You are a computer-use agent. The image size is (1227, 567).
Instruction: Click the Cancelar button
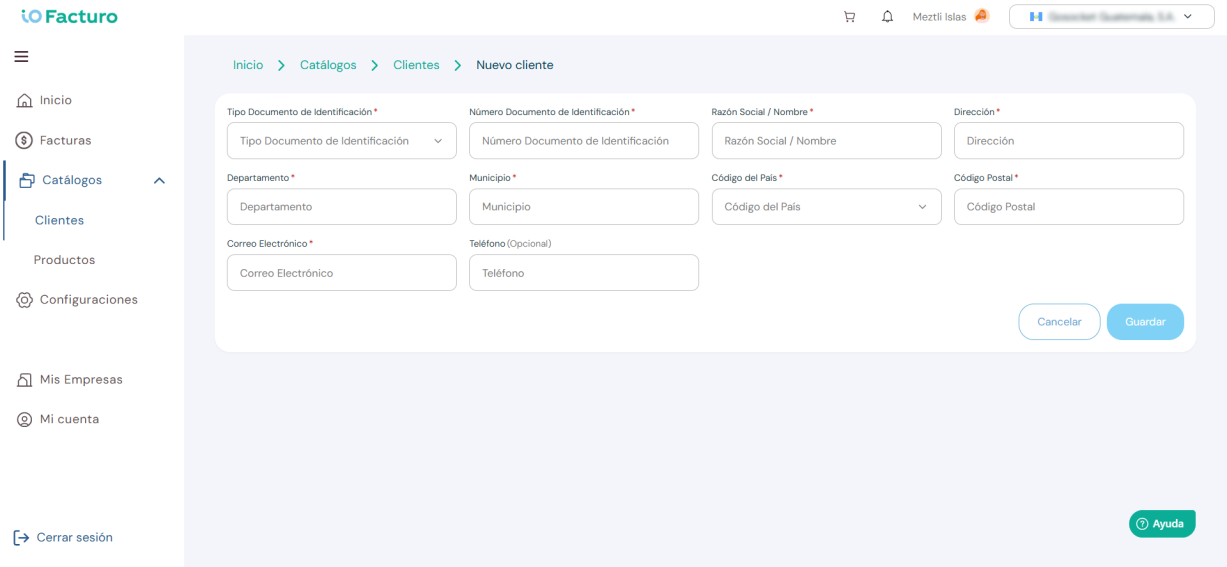click(x=1059, y=322)
